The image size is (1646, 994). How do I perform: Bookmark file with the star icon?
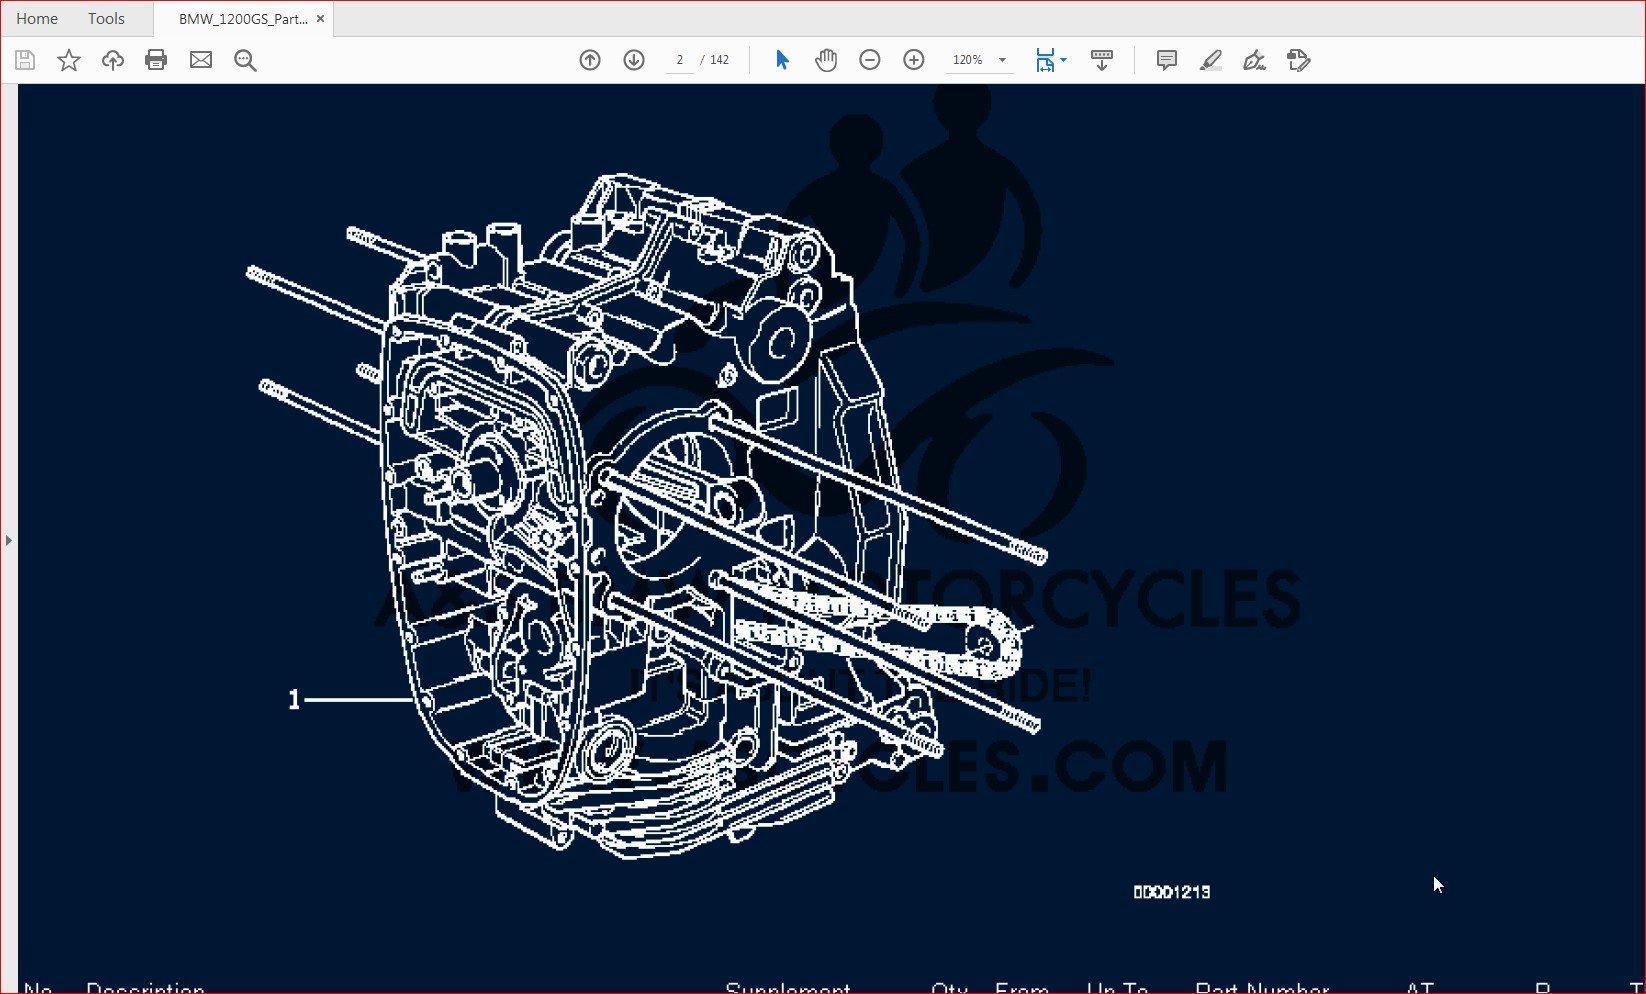pyautogui.click(x=69, y=60)
